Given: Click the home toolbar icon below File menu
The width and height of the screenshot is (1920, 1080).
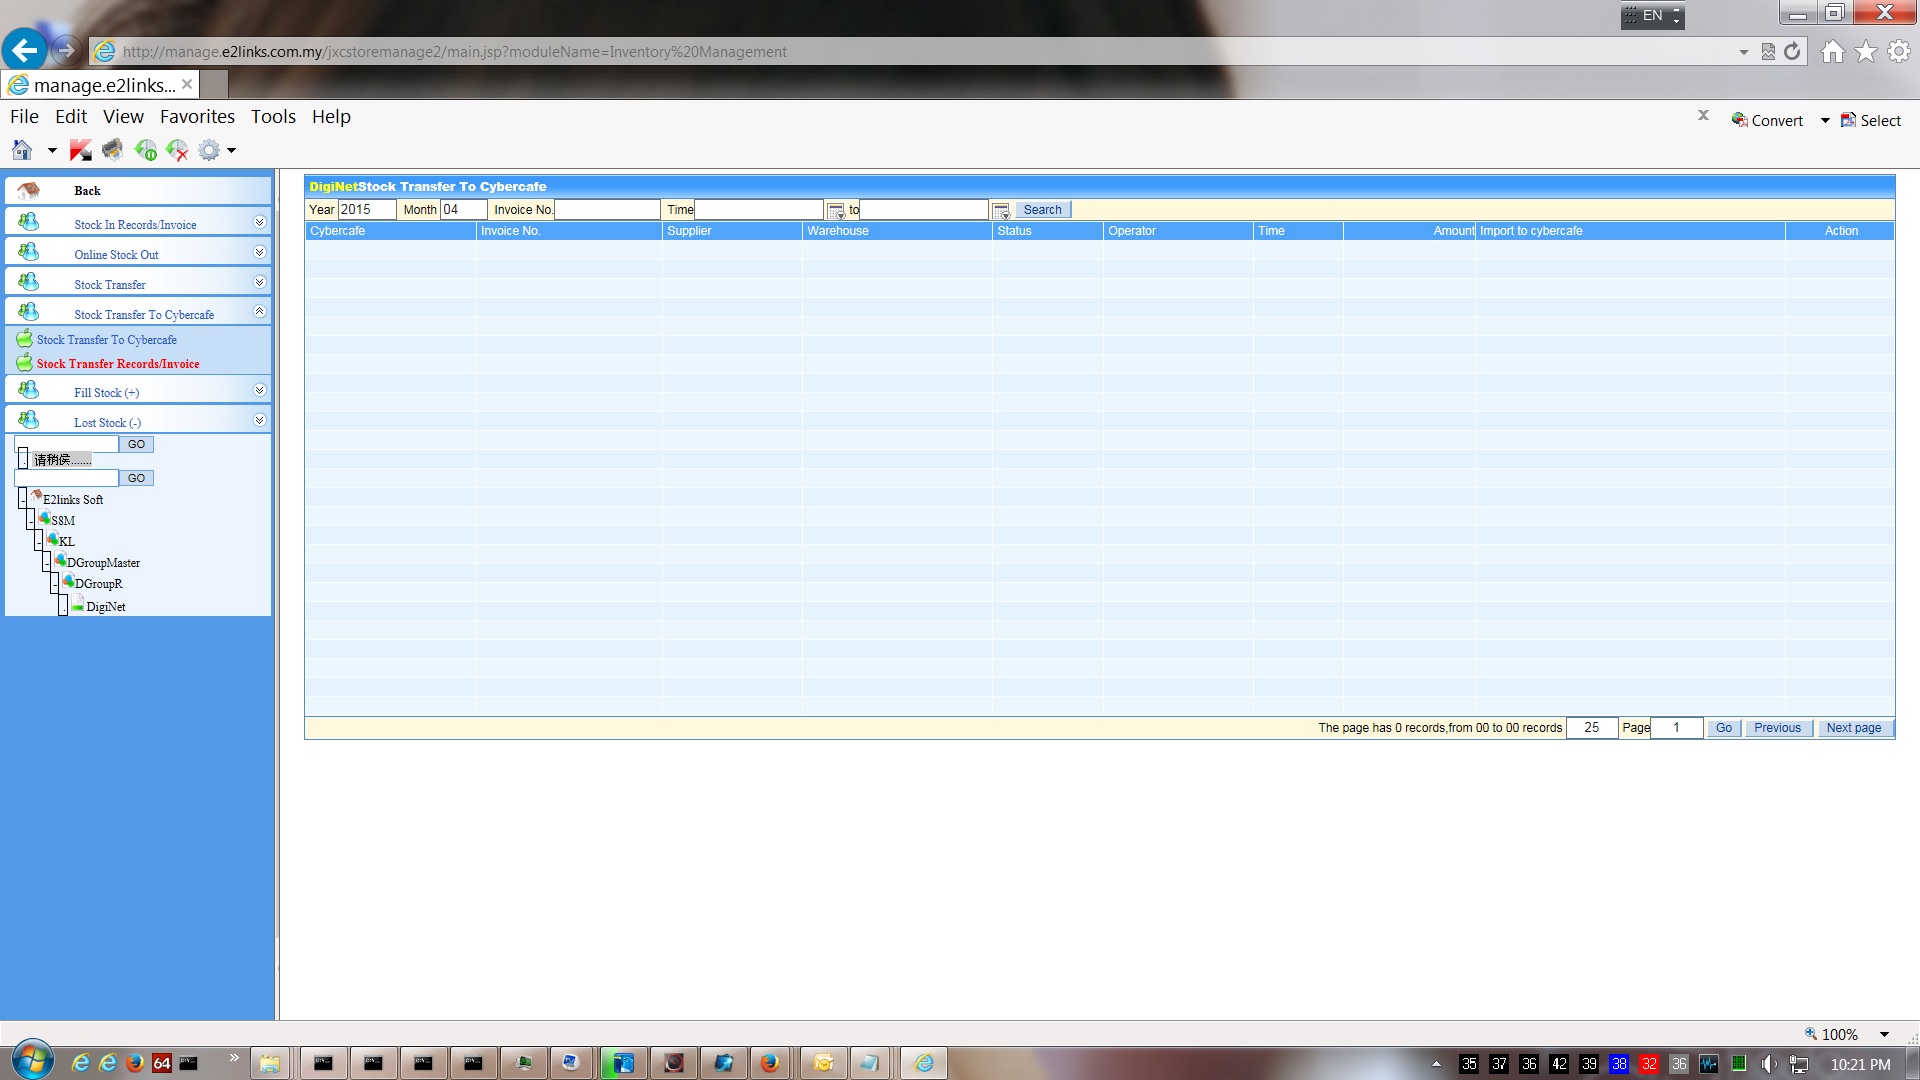Looking at the screenshot, I should [x=22, y=150].
